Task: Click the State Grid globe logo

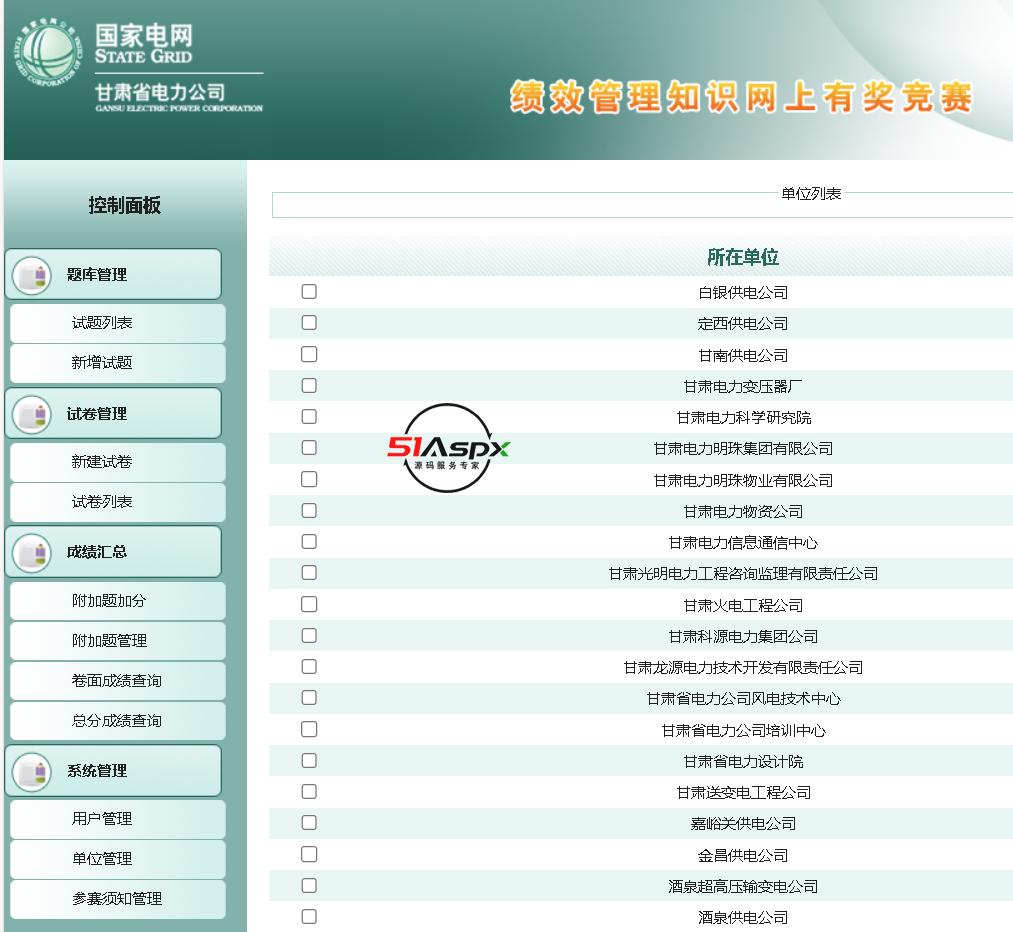Action: [48, 52]
